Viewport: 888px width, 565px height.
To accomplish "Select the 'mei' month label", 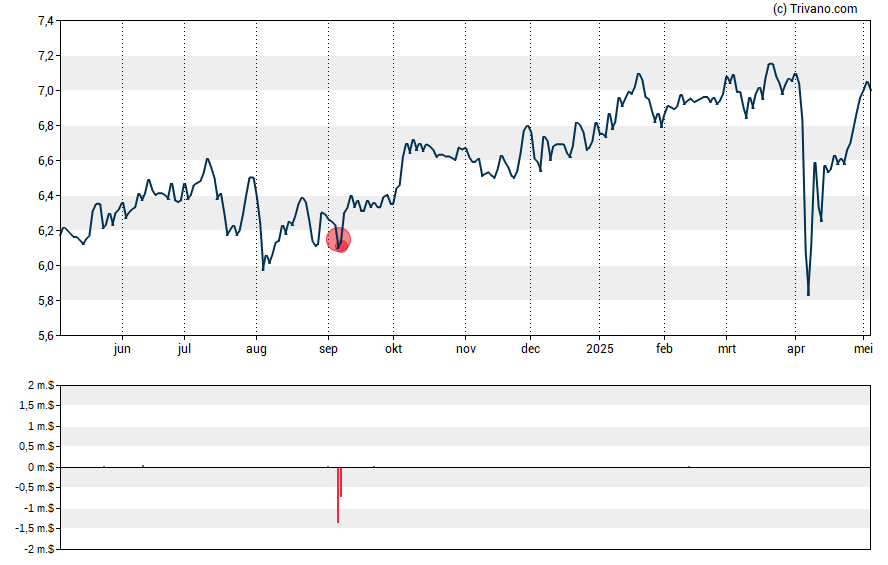I will point(863,349).
